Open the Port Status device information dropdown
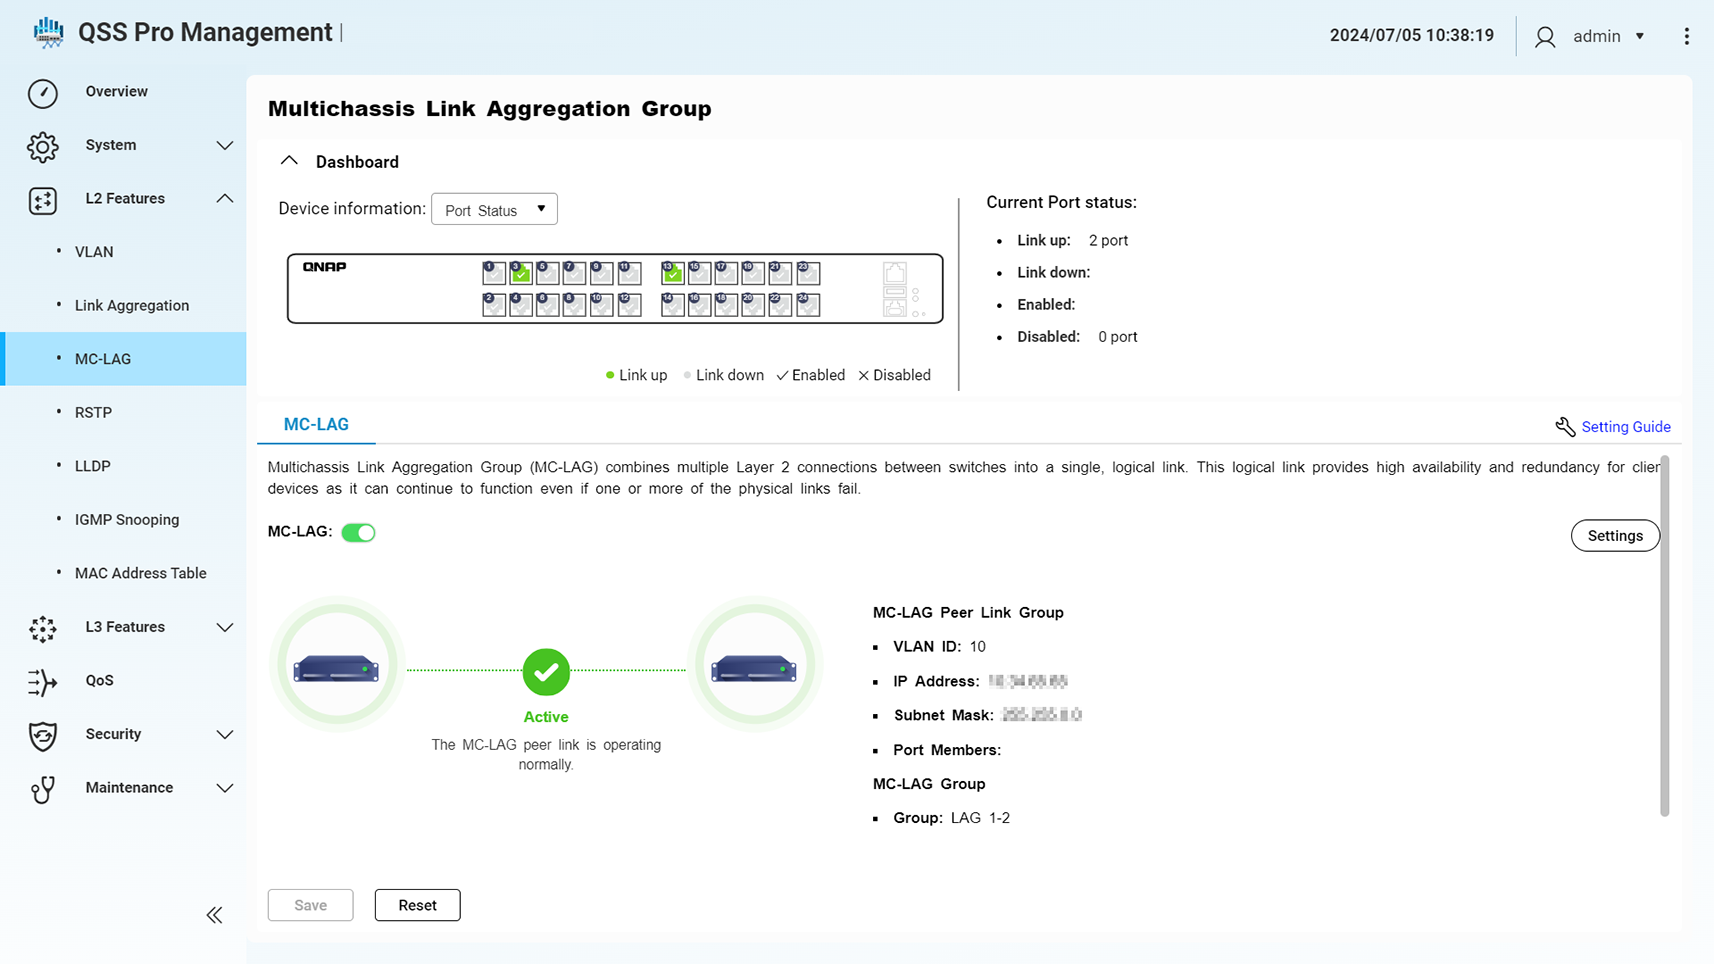The height and width of the screenshot is (964, 1714). click(x=494, y=210)
